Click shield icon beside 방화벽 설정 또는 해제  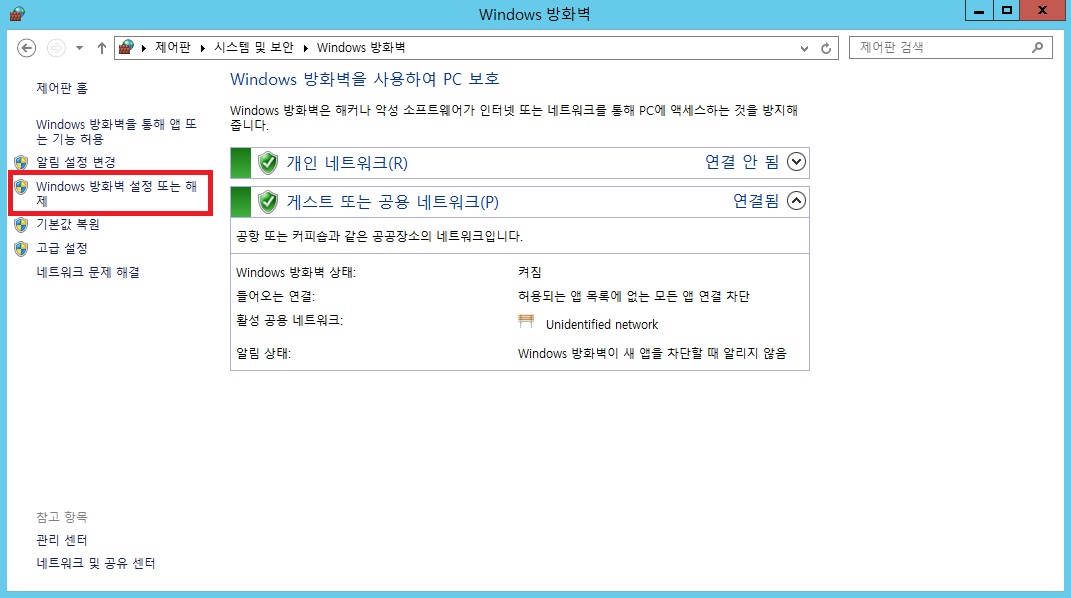pos(21,186)
